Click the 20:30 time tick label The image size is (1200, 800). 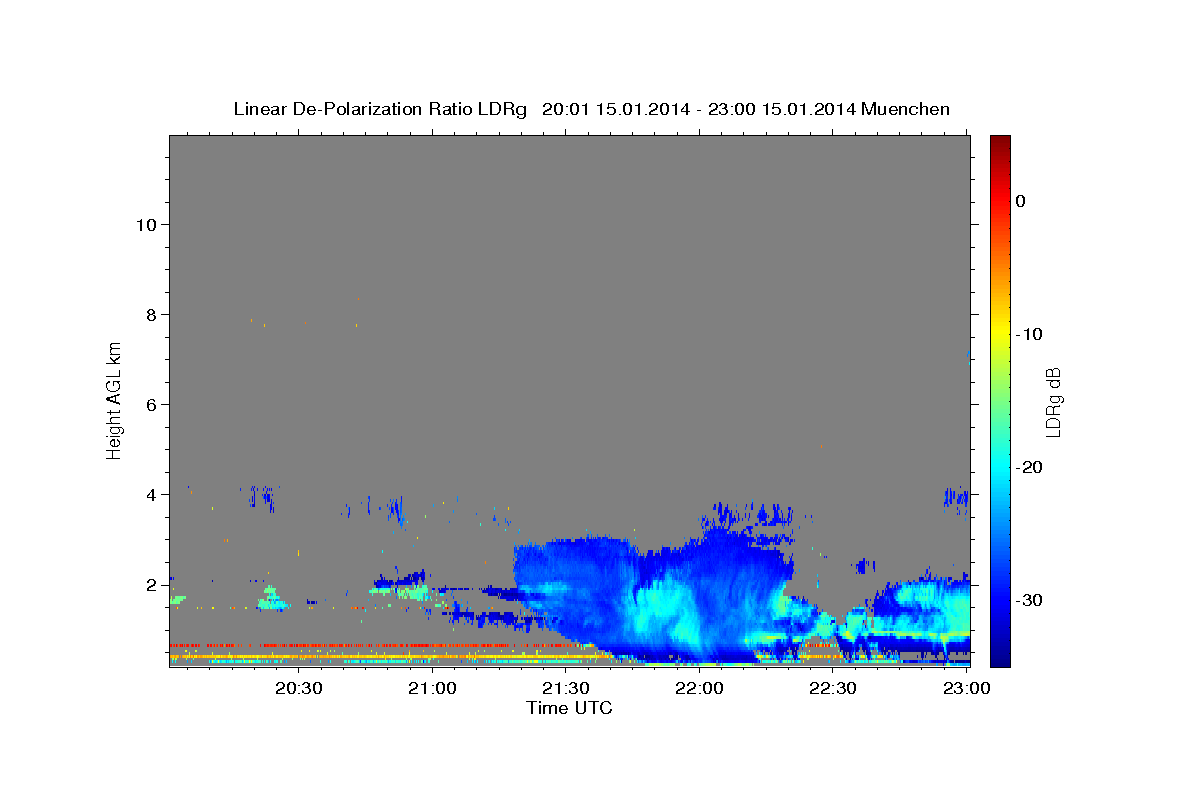299,688
